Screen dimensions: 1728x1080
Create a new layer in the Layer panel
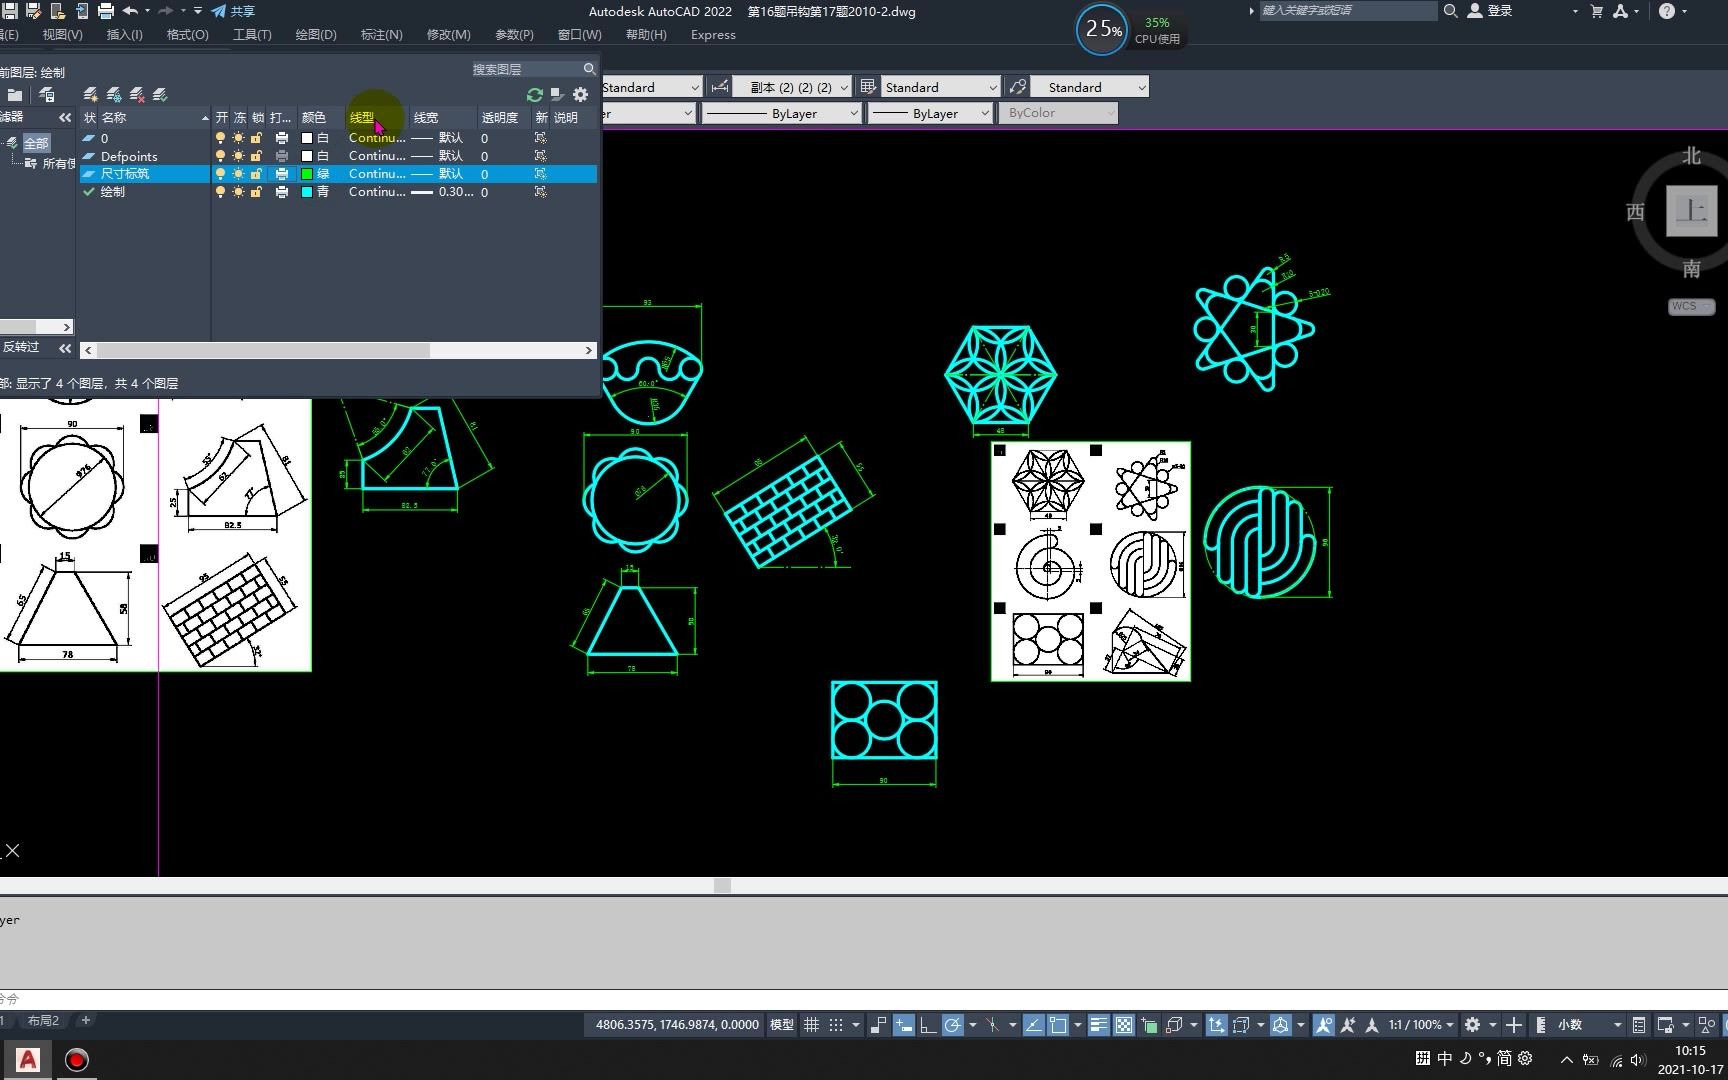(x=90, y=94)
